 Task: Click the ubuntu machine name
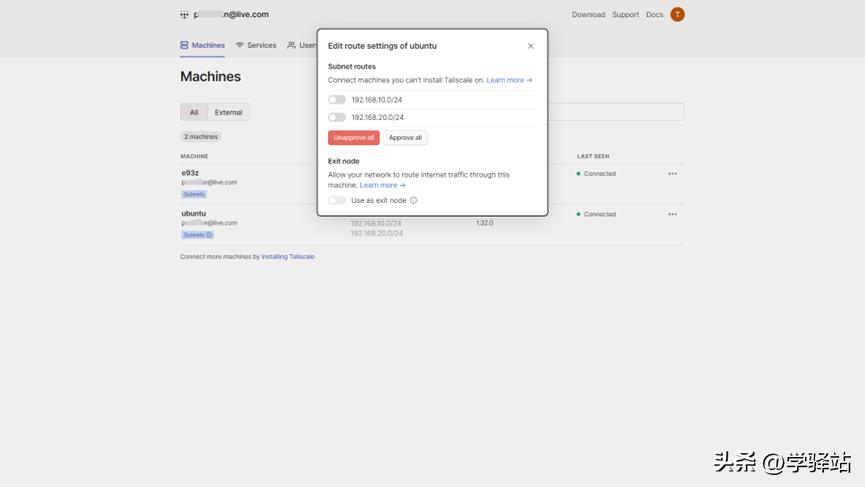click(194, 213)
